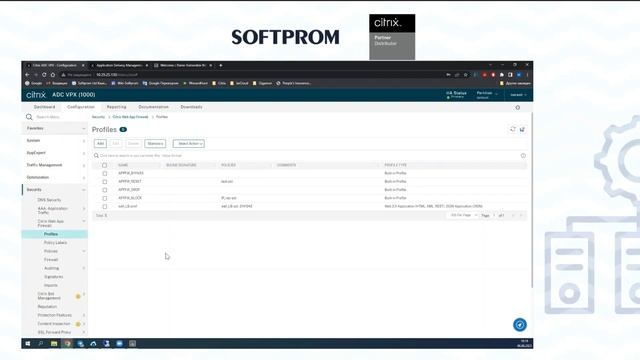Click the browser back arrow

point(27,75)
